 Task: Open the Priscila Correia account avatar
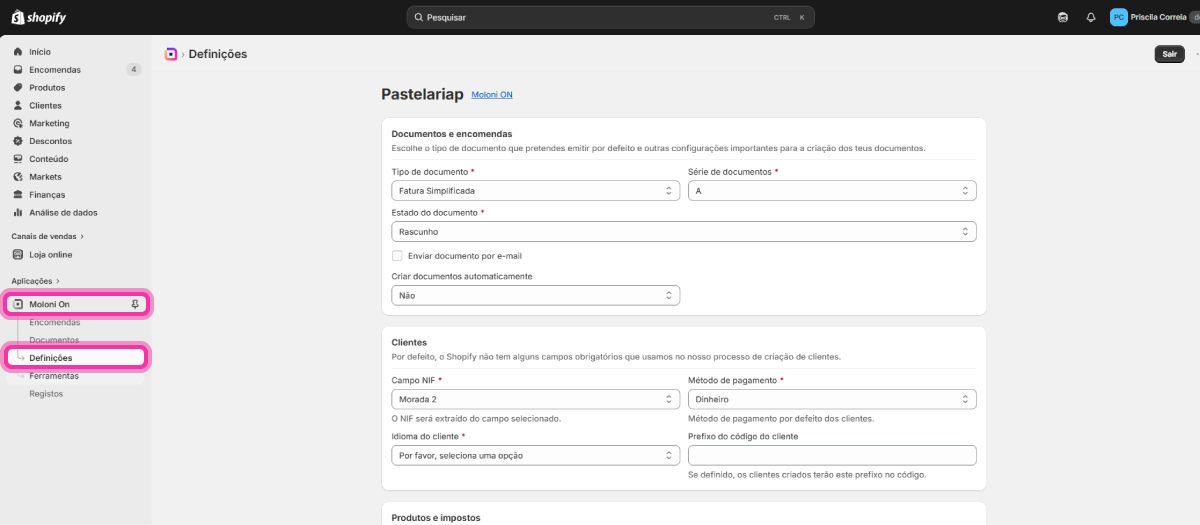(1118, 17)
